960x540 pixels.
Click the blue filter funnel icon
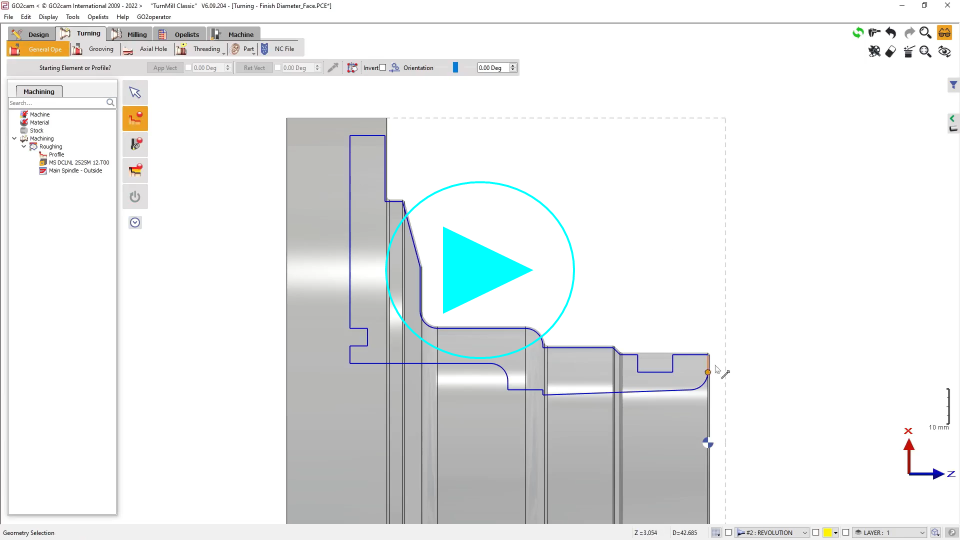pyautogui.click(x=953, y=86)
